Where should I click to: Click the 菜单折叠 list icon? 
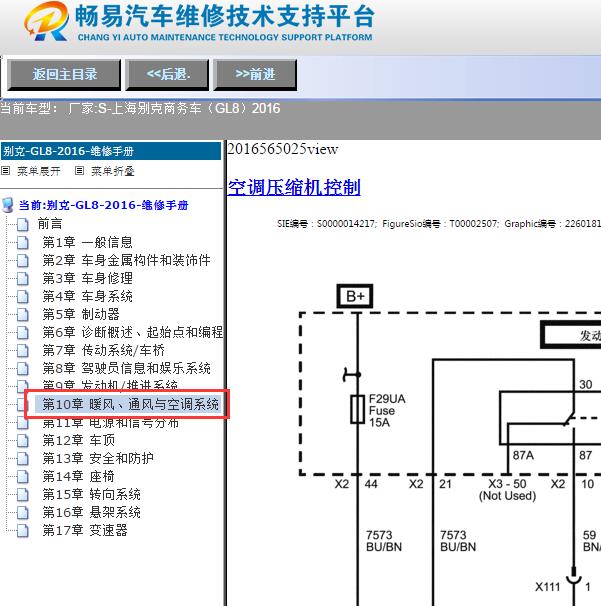tap(79, 170)
